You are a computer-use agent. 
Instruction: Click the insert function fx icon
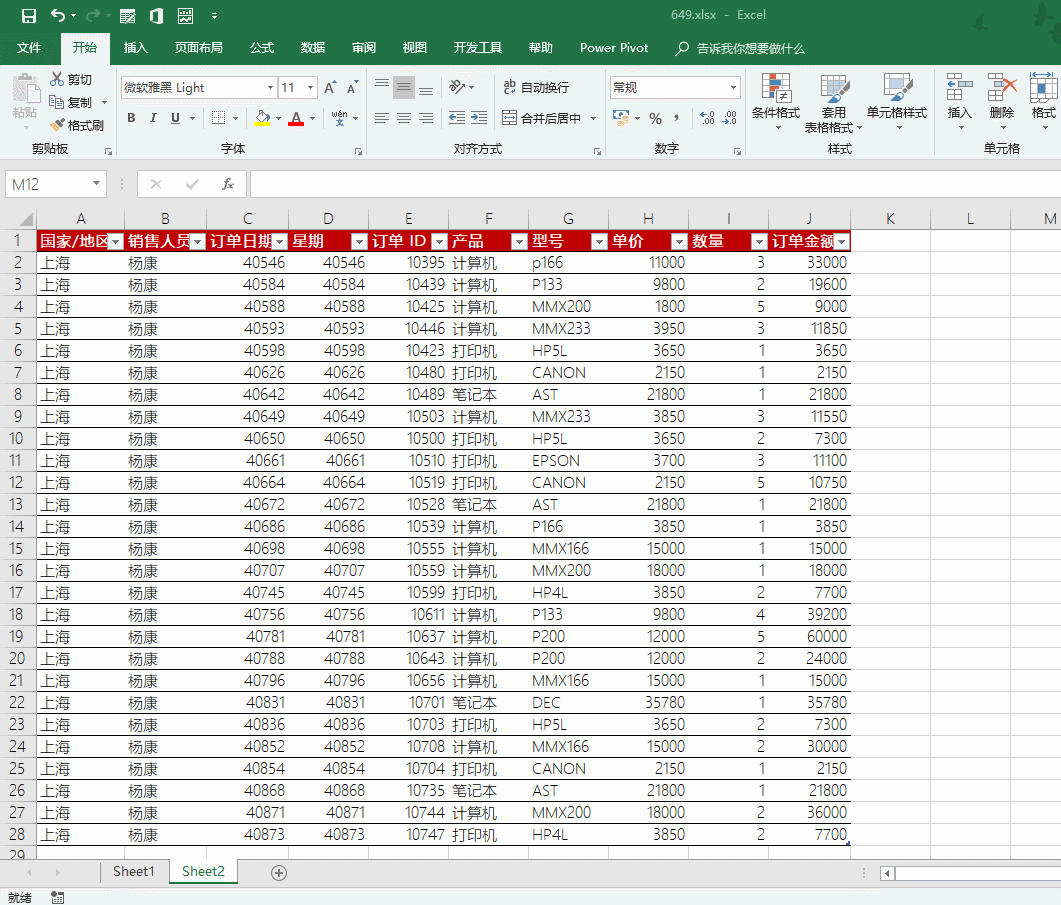tap(228, 184)
